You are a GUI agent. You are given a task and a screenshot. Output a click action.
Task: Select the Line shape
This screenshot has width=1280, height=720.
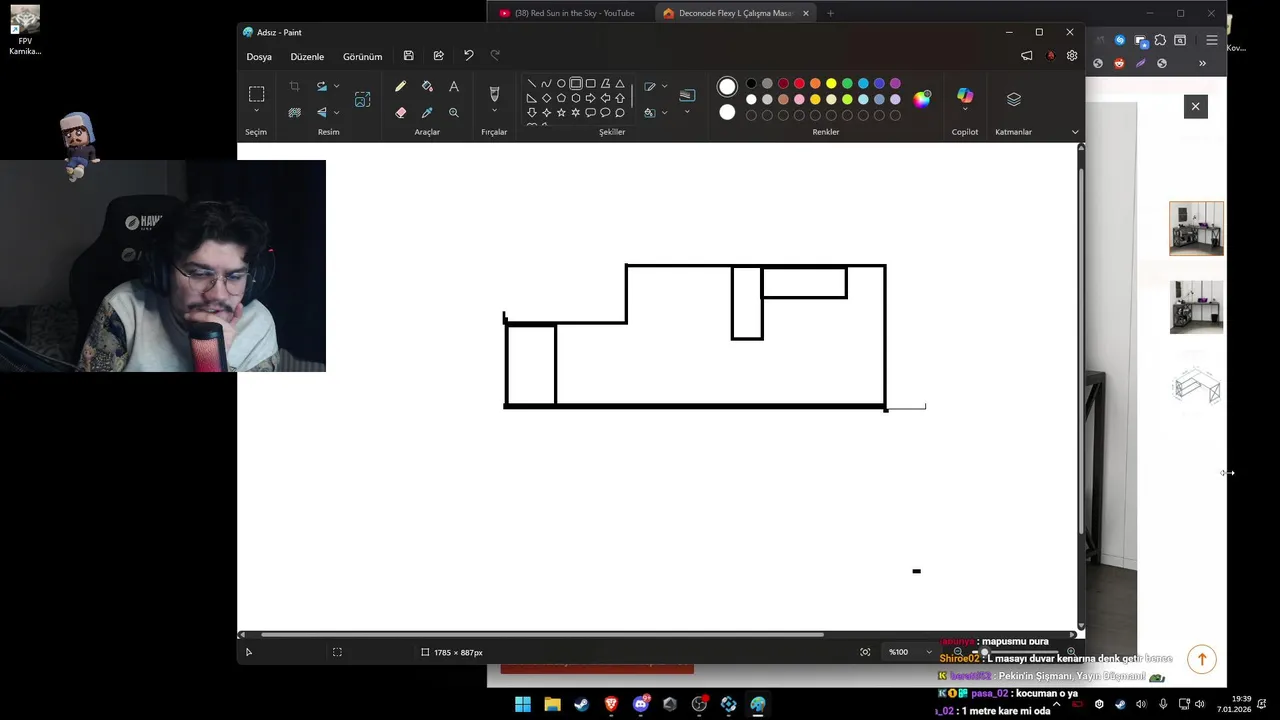[531, 84]
